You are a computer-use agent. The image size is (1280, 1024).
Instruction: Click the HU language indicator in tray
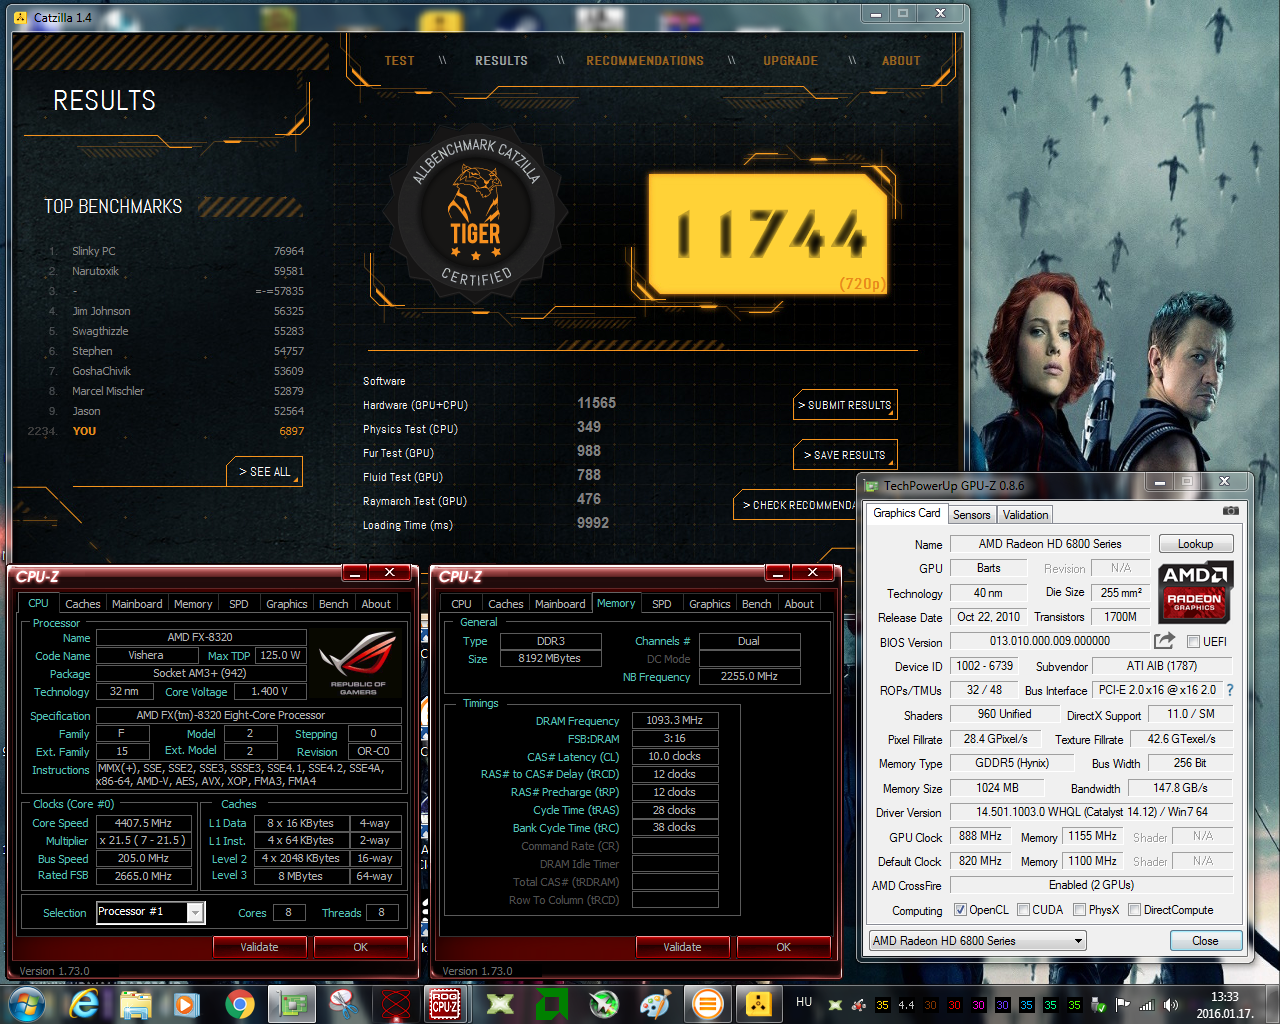coord(803,1002)
